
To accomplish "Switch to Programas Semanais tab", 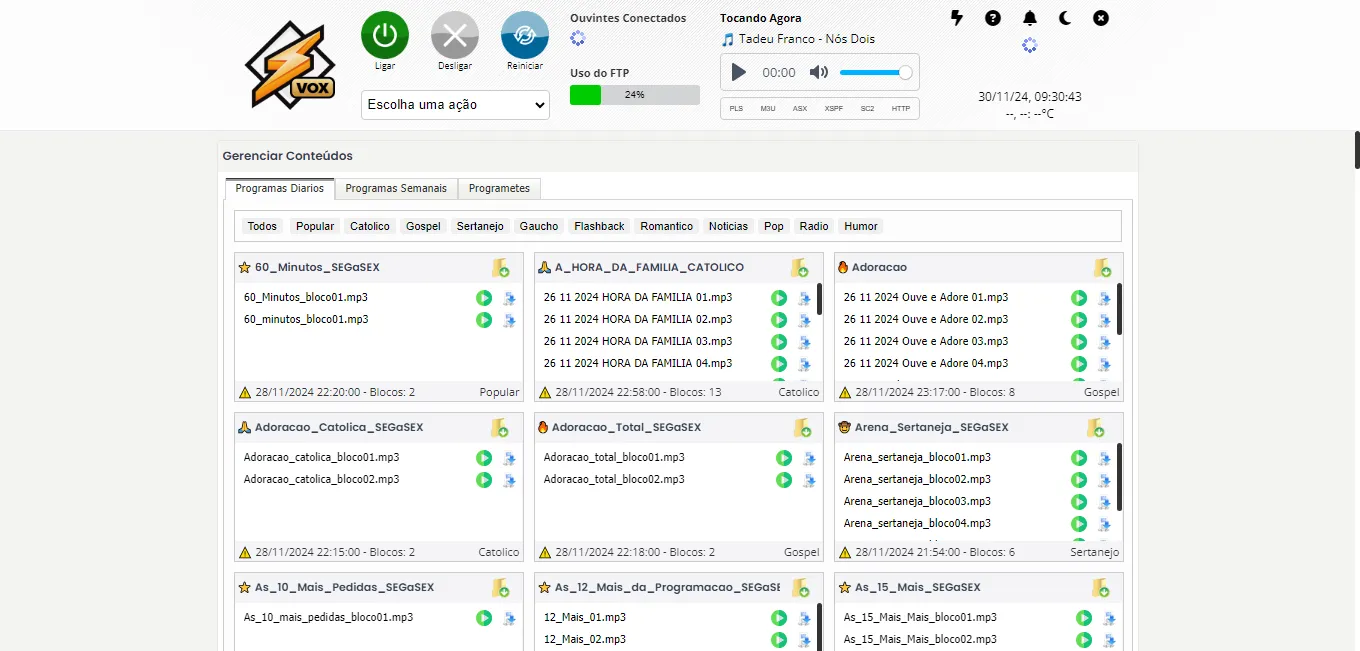I will pyautogui.click(x=396, y=188).
